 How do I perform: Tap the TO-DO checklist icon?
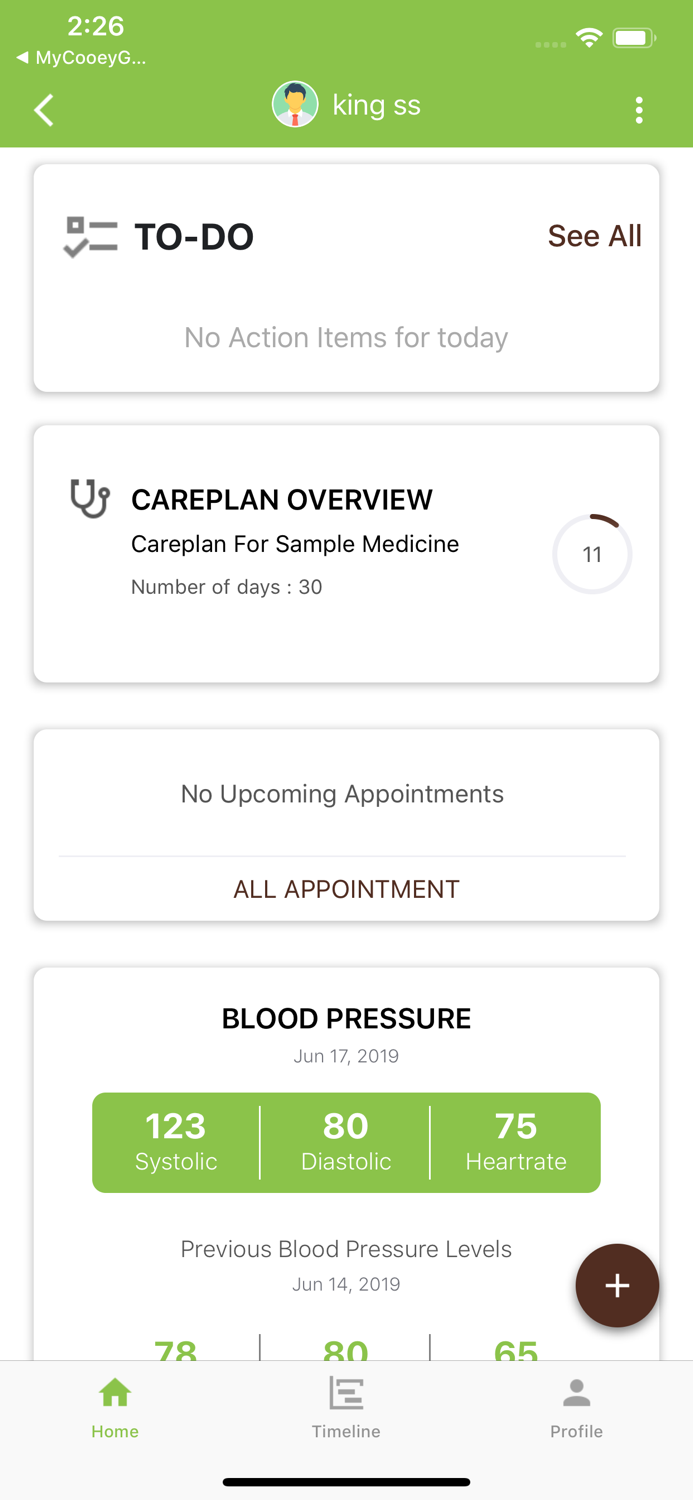pos(90,237)
